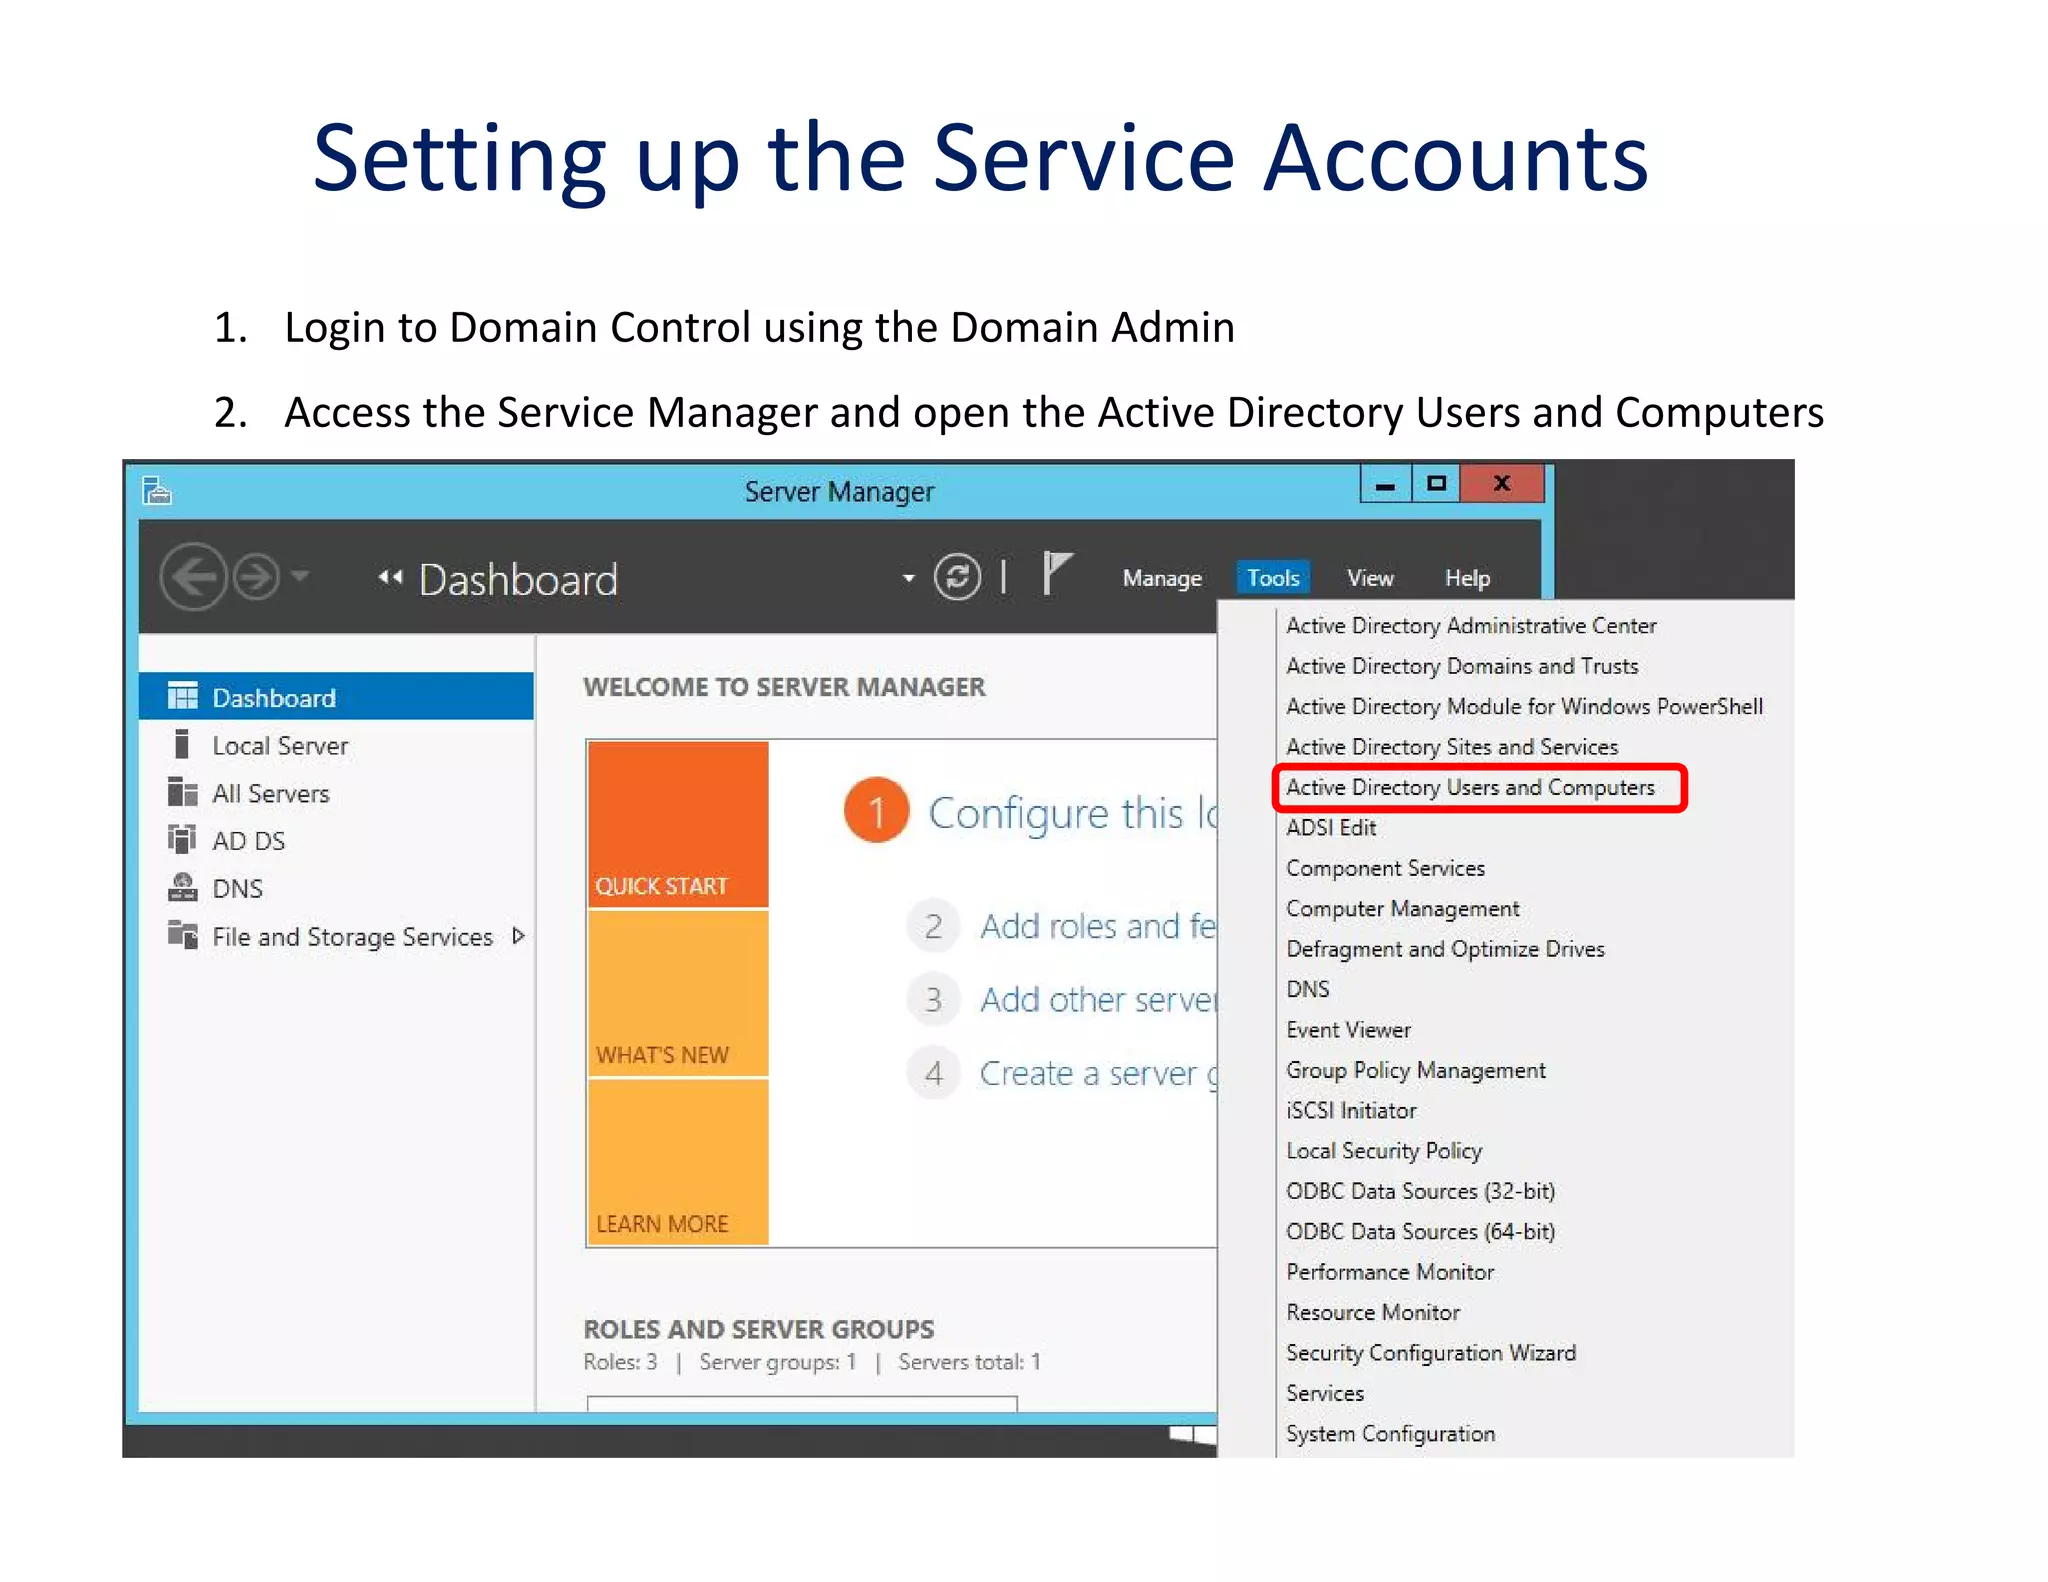Select AD DS in the sidebar
Screen dimensions: 2048x1582
pos(336,840)
